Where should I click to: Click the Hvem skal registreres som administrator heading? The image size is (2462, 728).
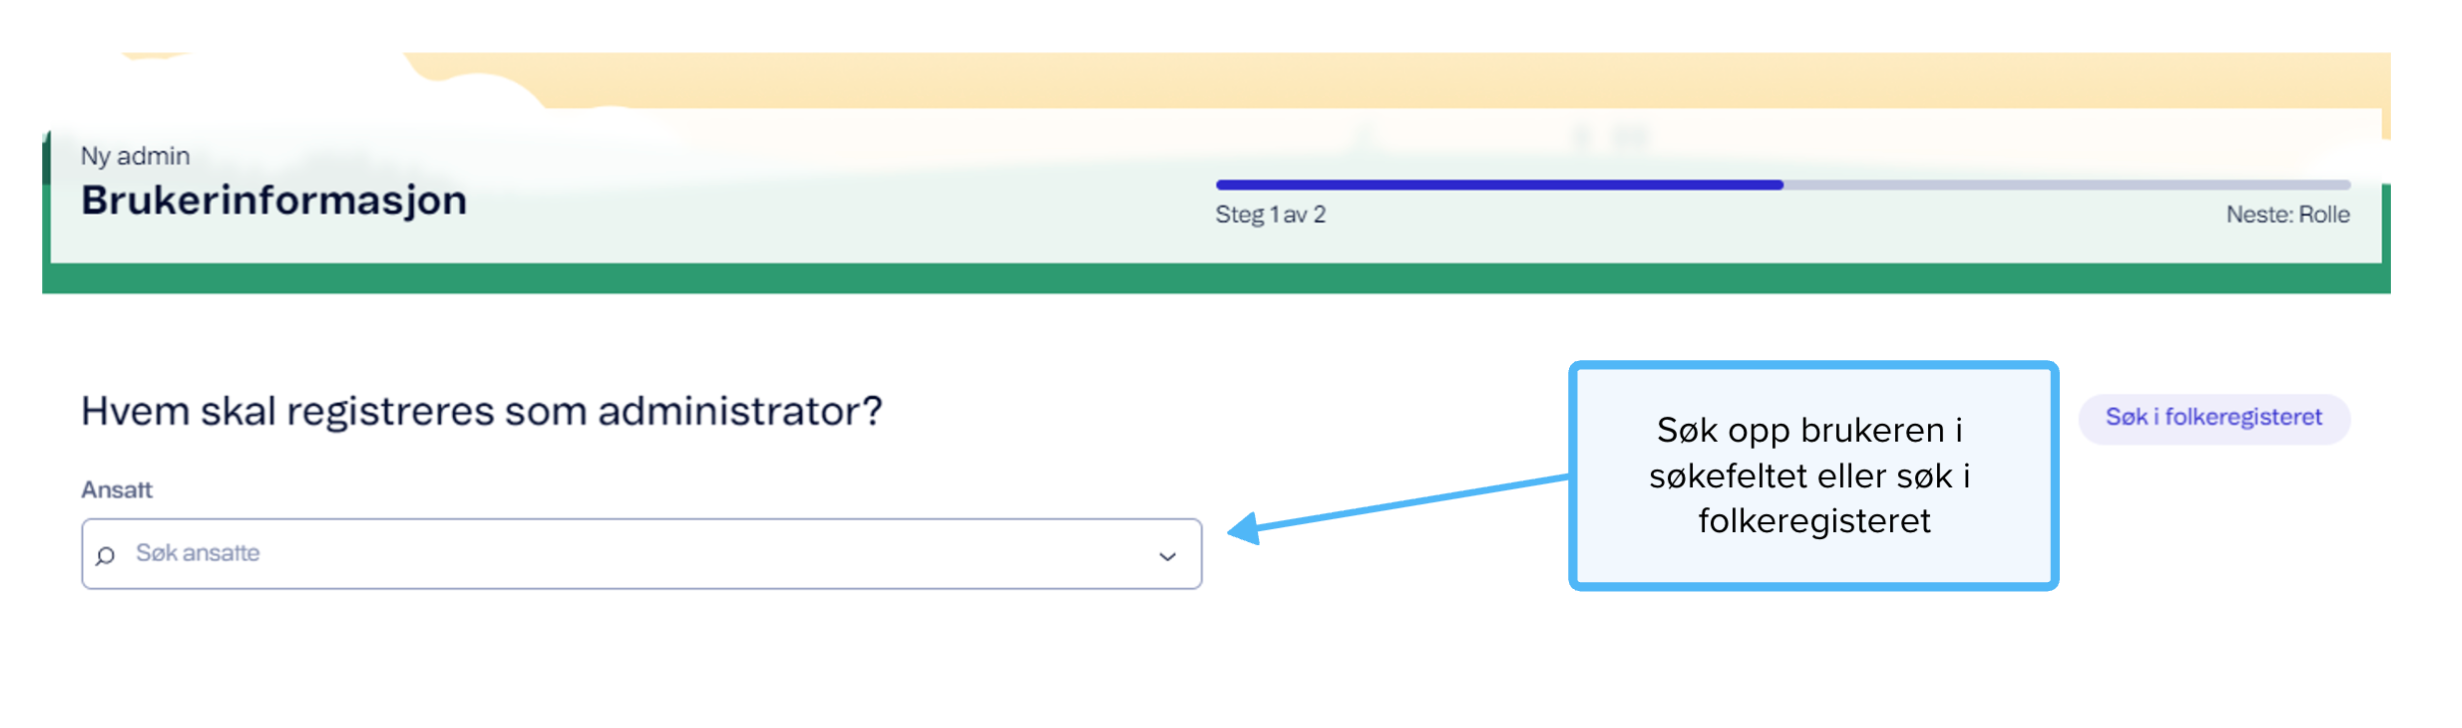tap(482, 411)
